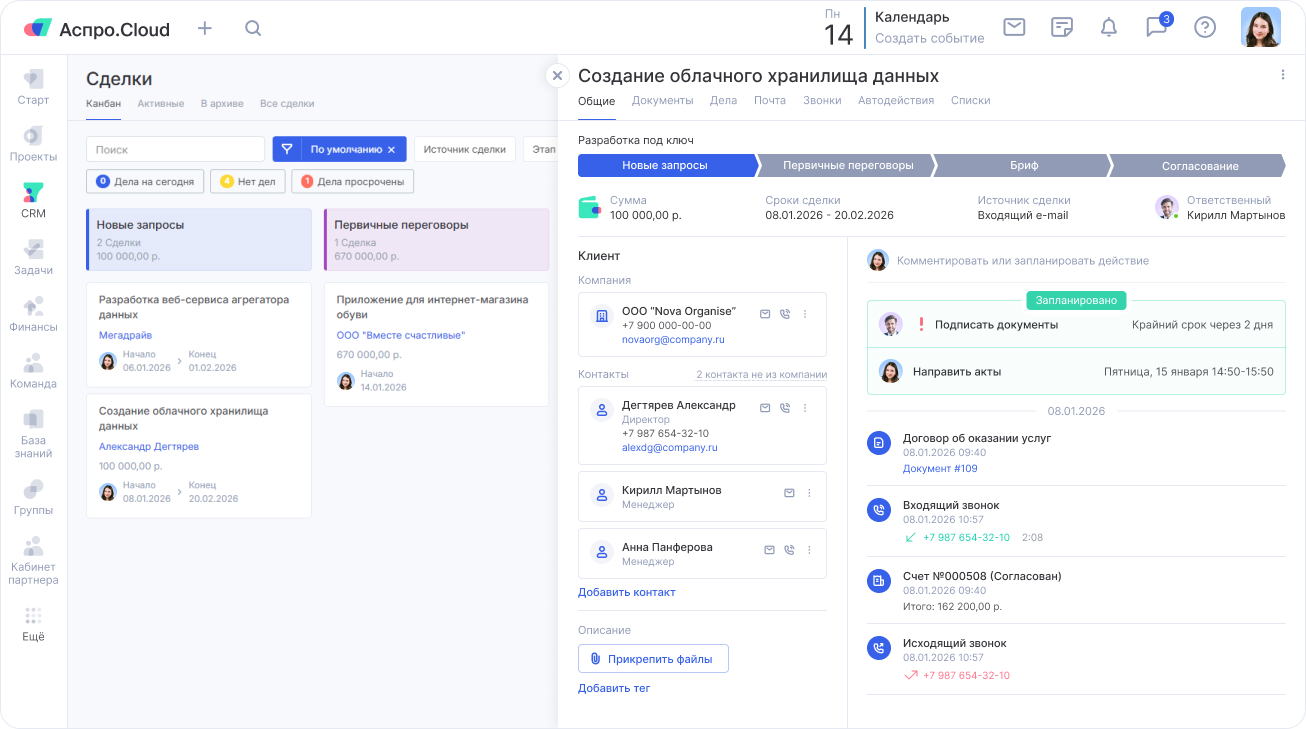
Task: Call ООО Nova Organise via phone icon
Action: coord(785,314)
